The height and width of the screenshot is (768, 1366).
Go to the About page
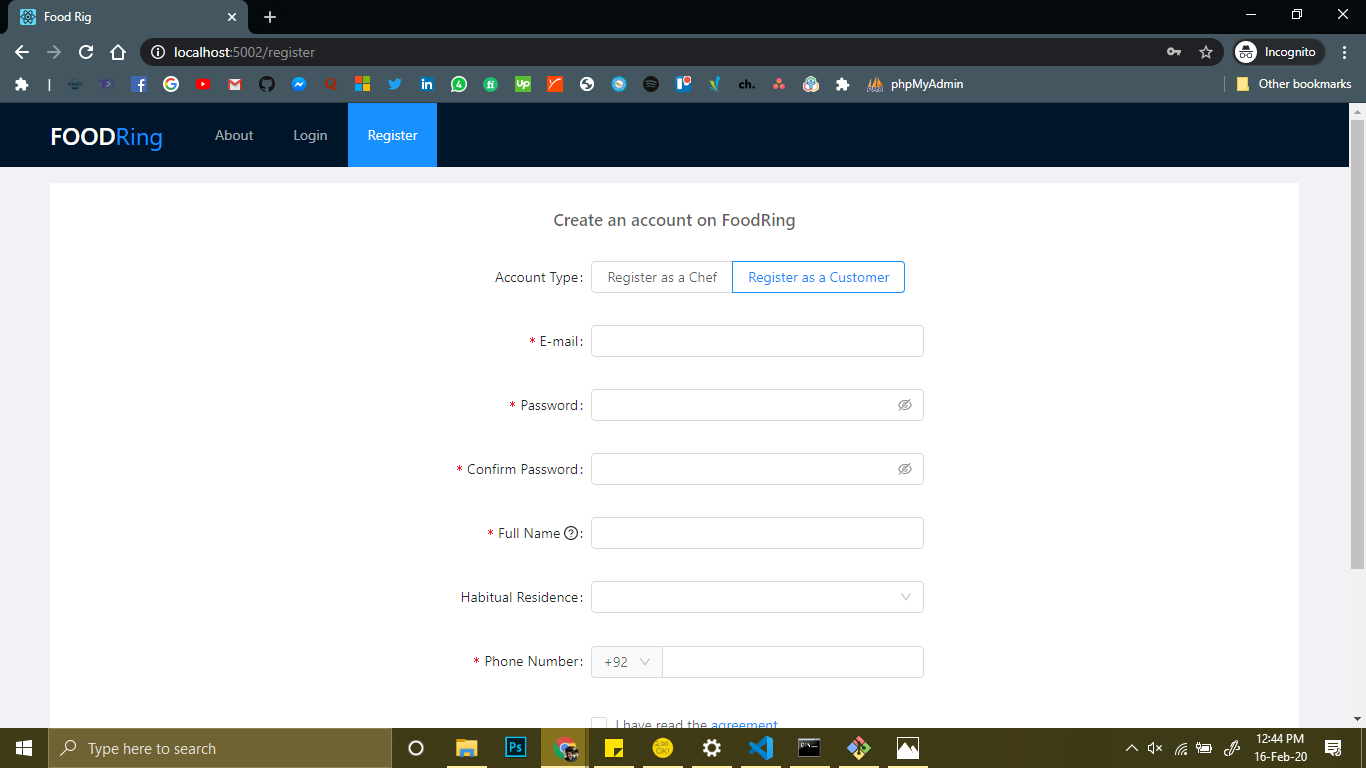coord(234,135)
